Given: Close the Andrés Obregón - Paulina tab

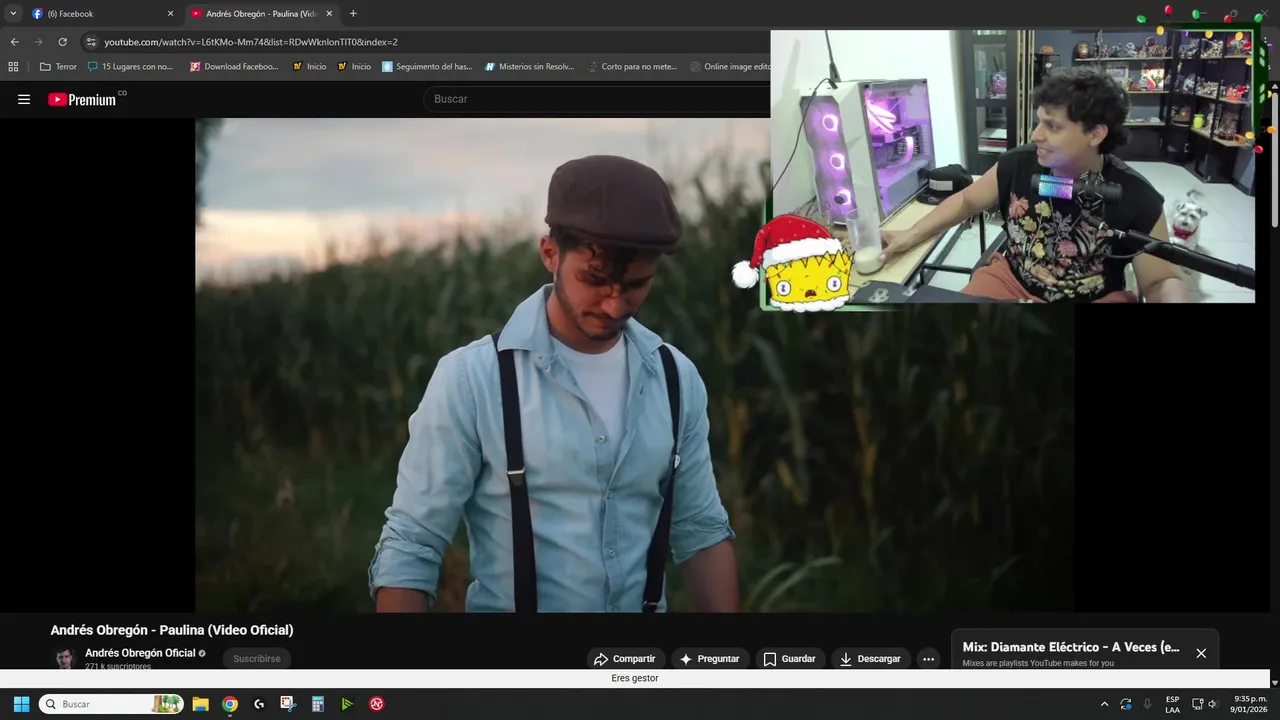Looking at the screenshot, I should coord(329,14).
